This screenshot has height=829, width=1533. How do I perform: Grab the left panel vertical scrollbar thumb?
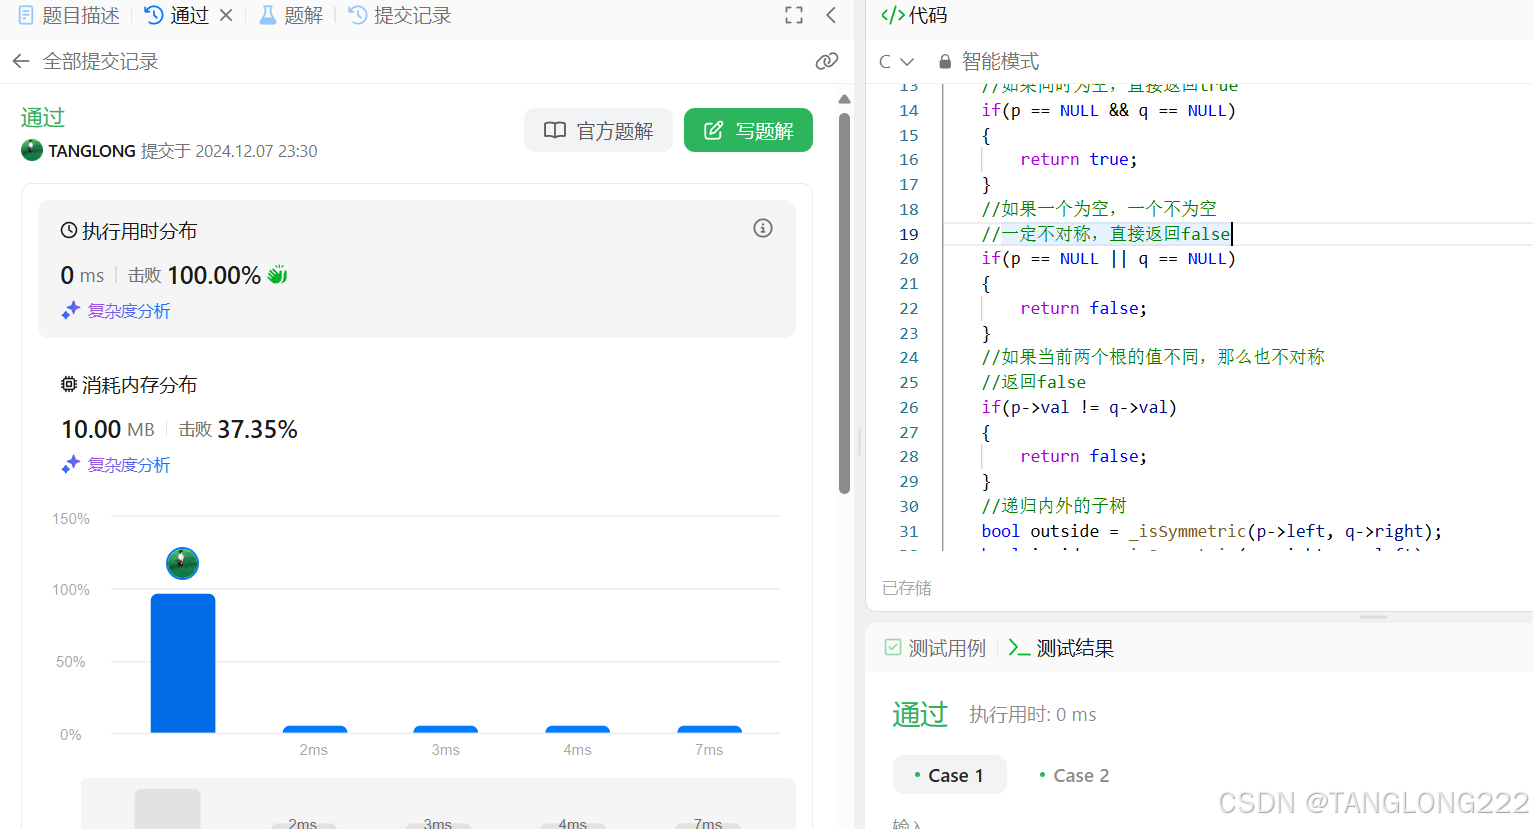click(844, 303)
